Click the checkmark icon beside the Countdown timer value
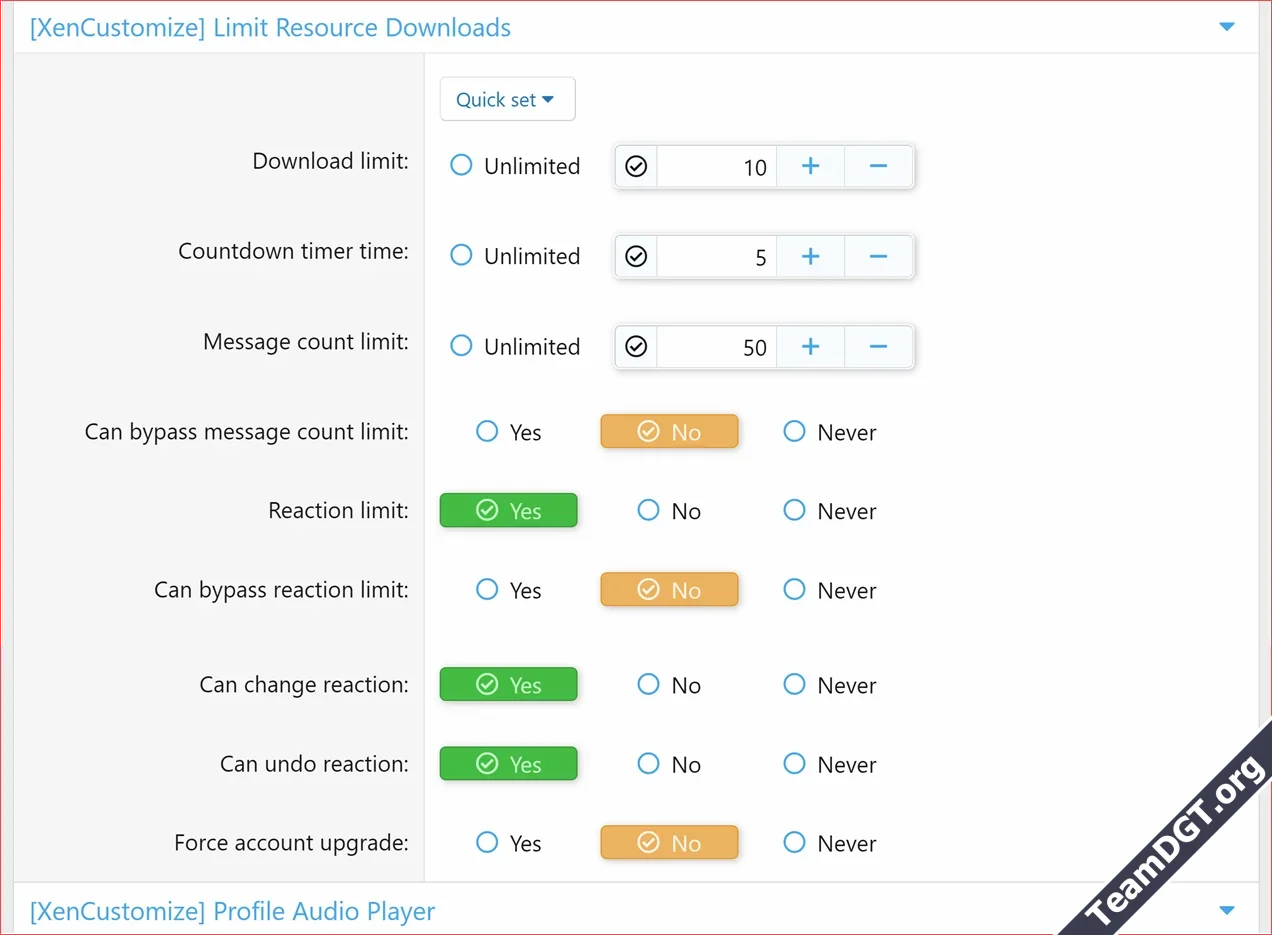The width and height of the screenshot is (1272, 935). point(635,256)
